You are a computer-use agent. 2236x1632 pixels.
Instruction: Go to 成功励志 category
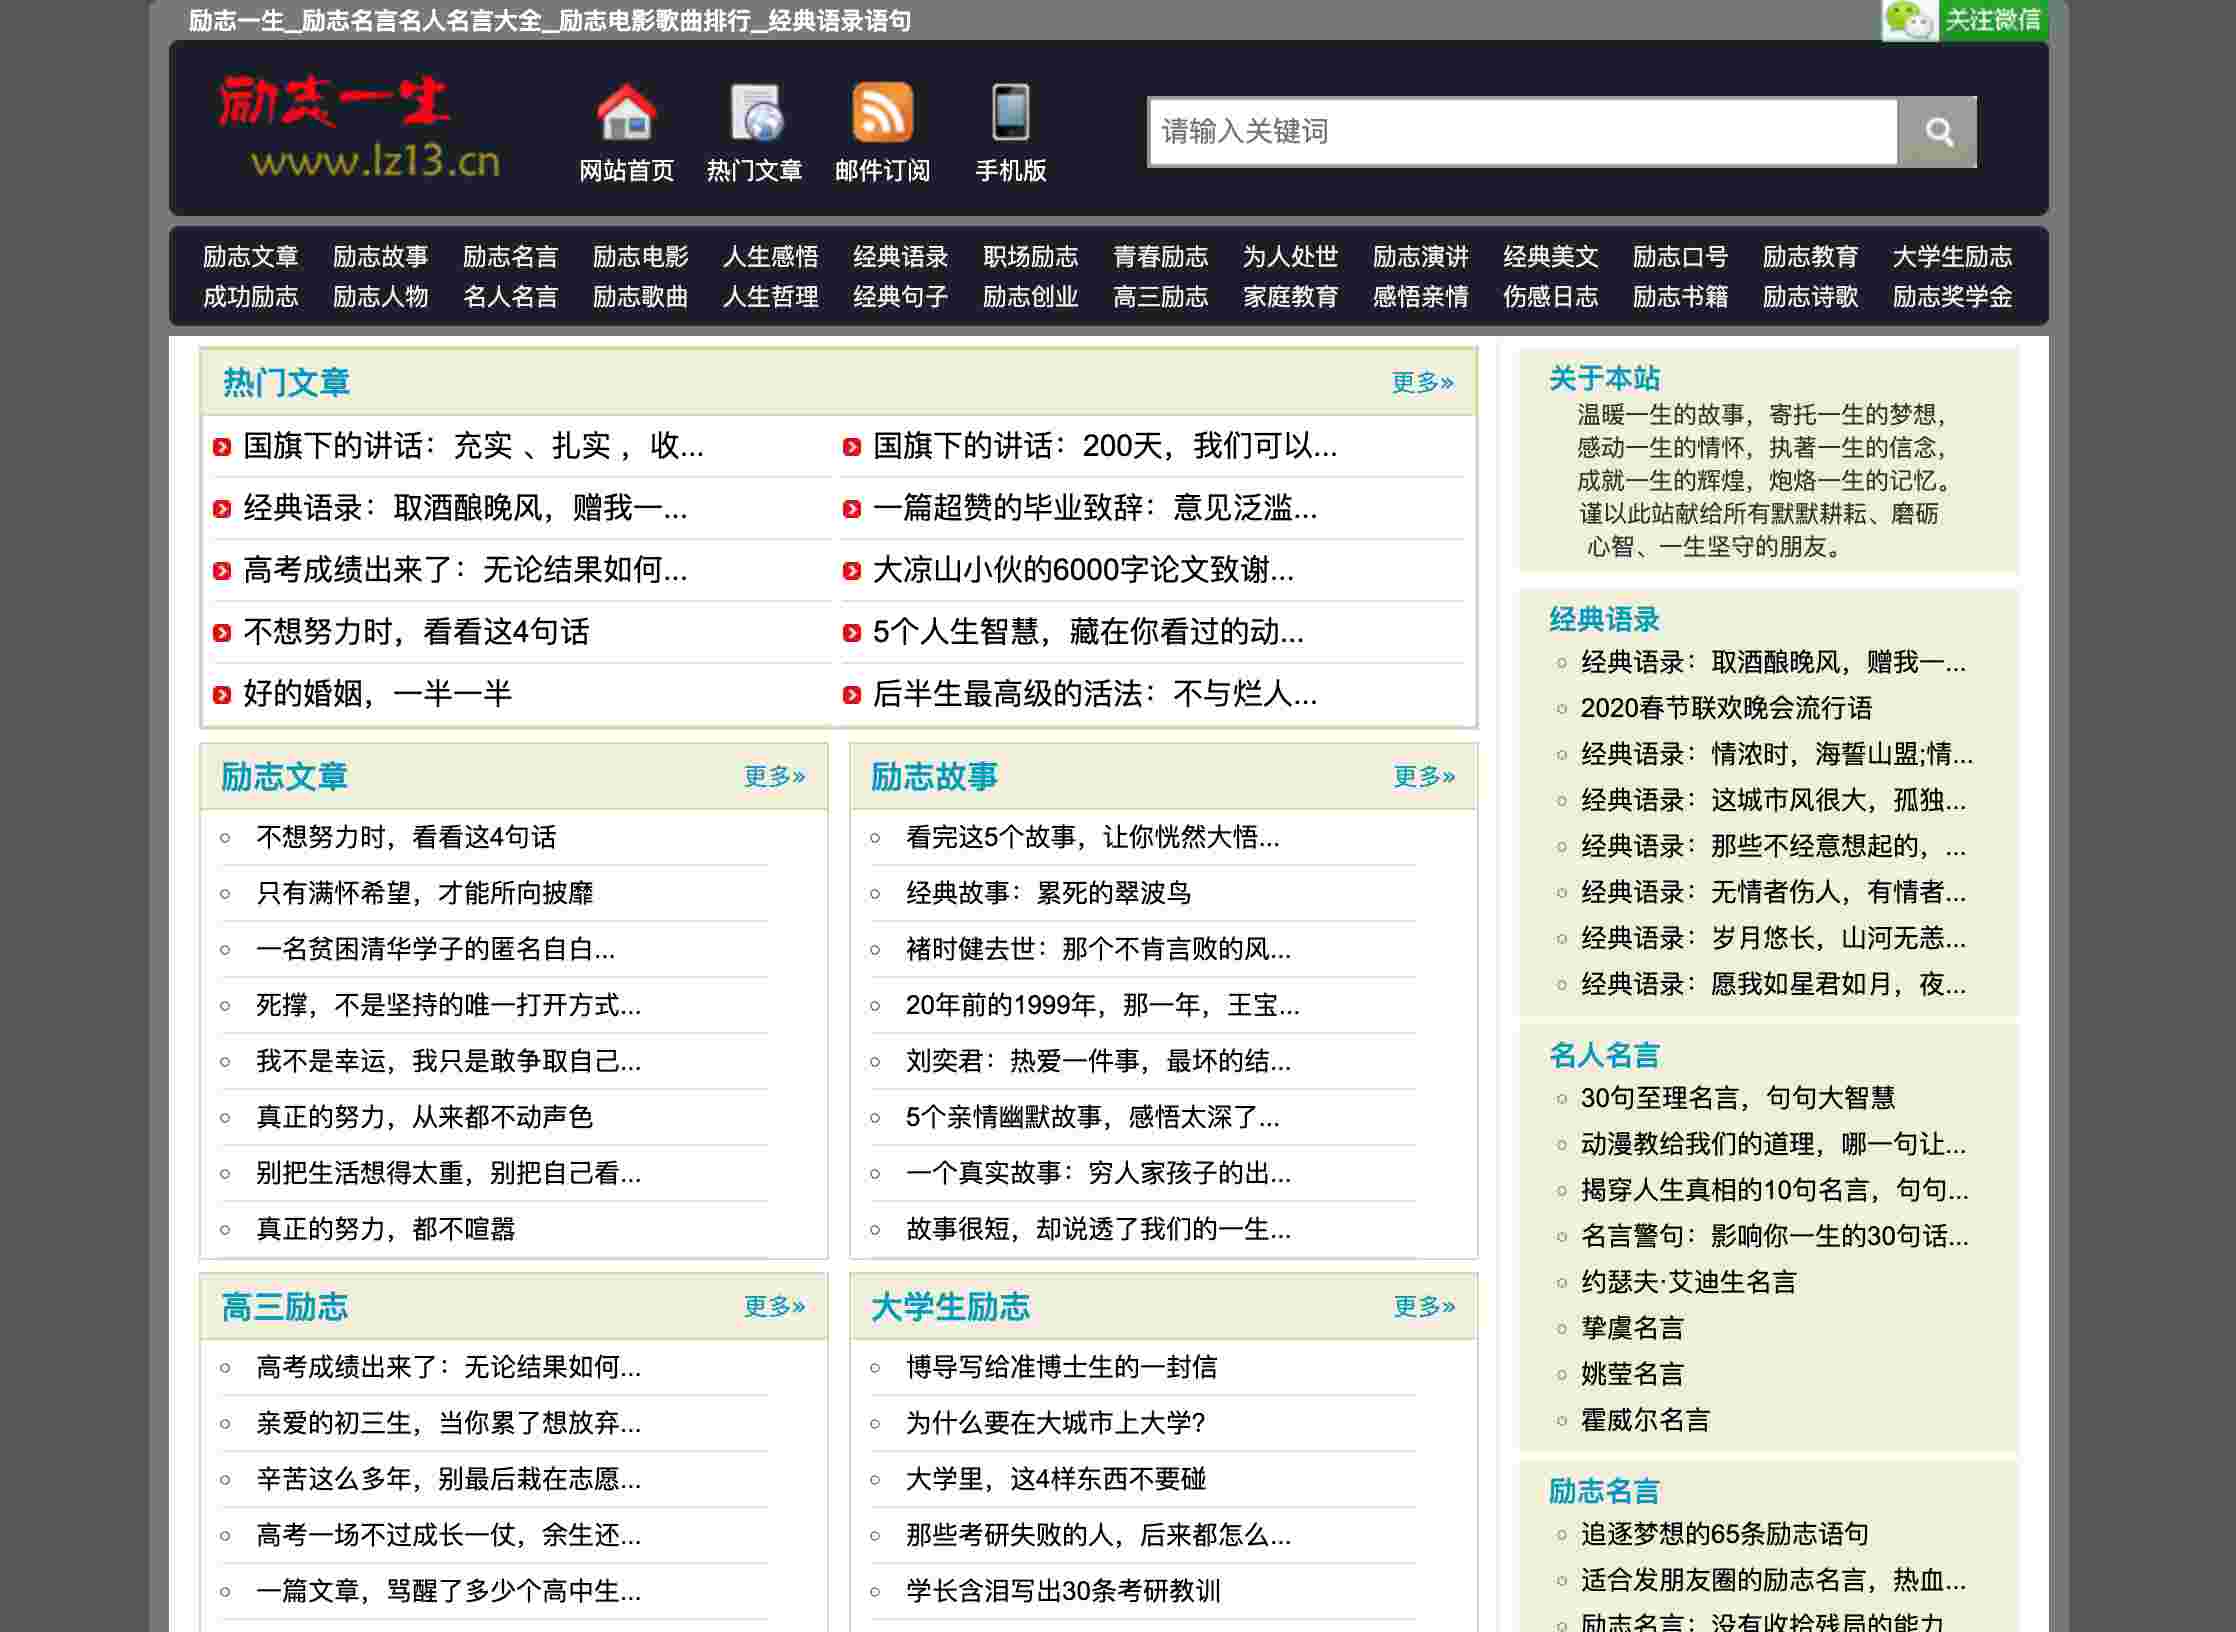(250, 297)
